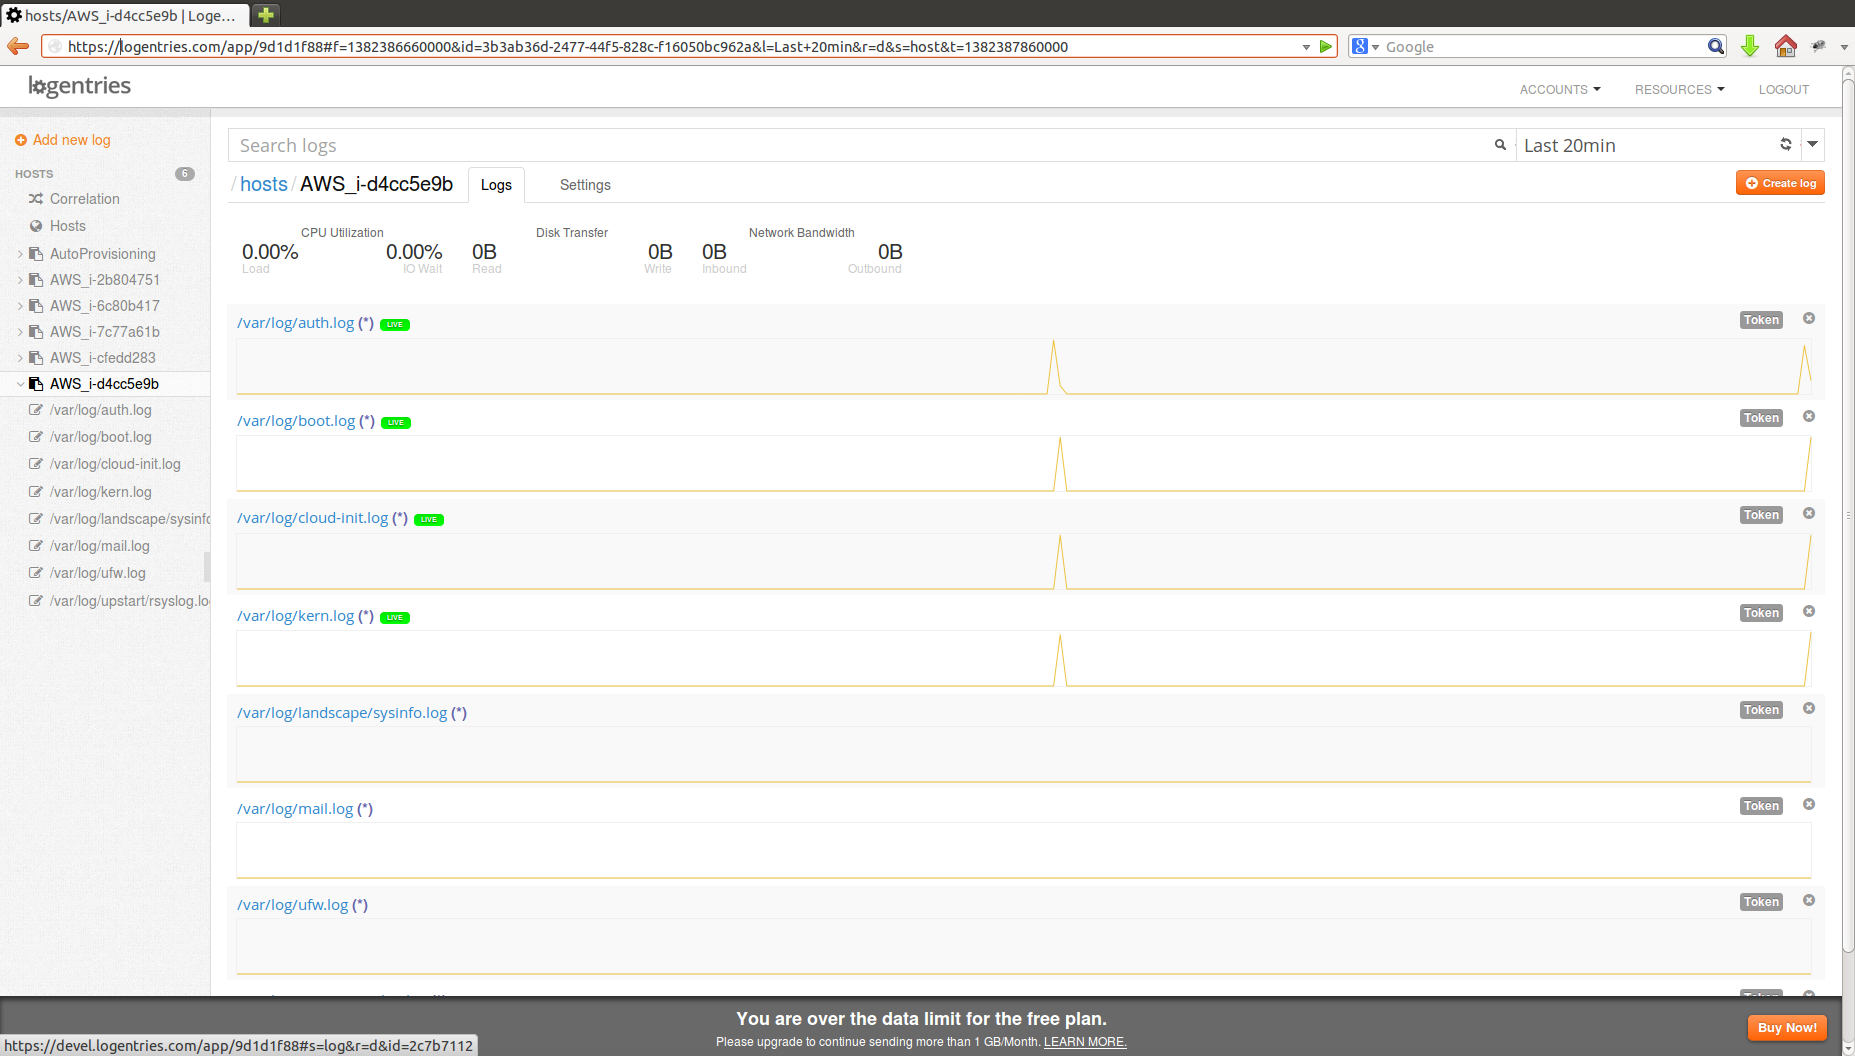This screenshot has width=1855, height=1056.
Task: Click the search magnifier icon in logs search
Action: pos(1500,145)
